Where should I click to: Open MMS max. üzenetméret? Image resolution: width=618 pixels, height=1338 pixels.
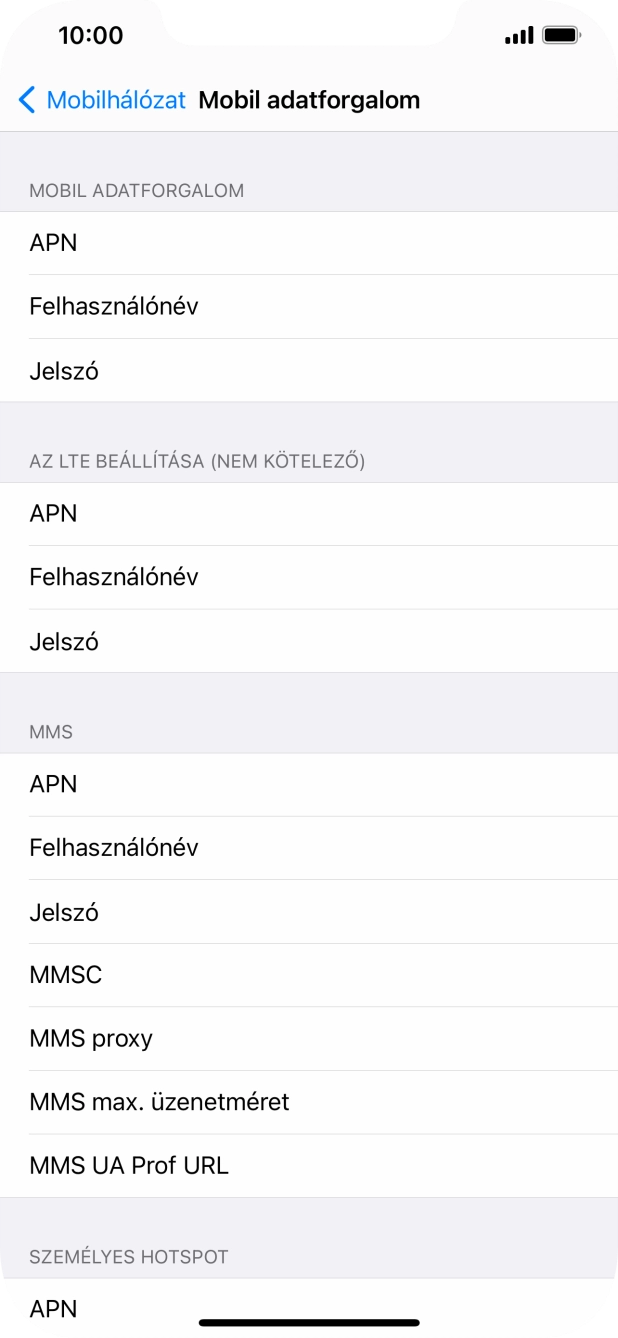[309, 1102]
